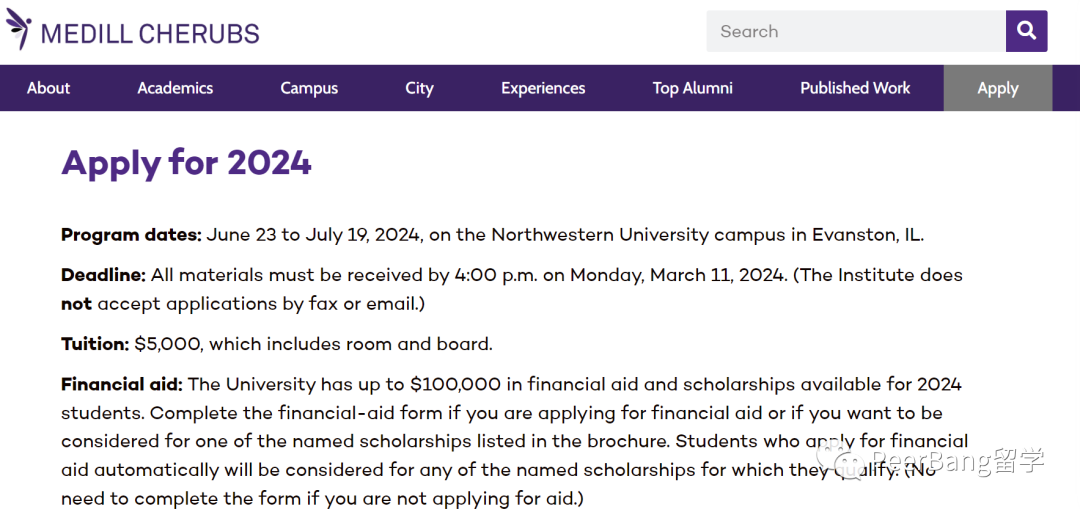
Task: Click the PeerBang watermark text
Action: click(959, 461)
